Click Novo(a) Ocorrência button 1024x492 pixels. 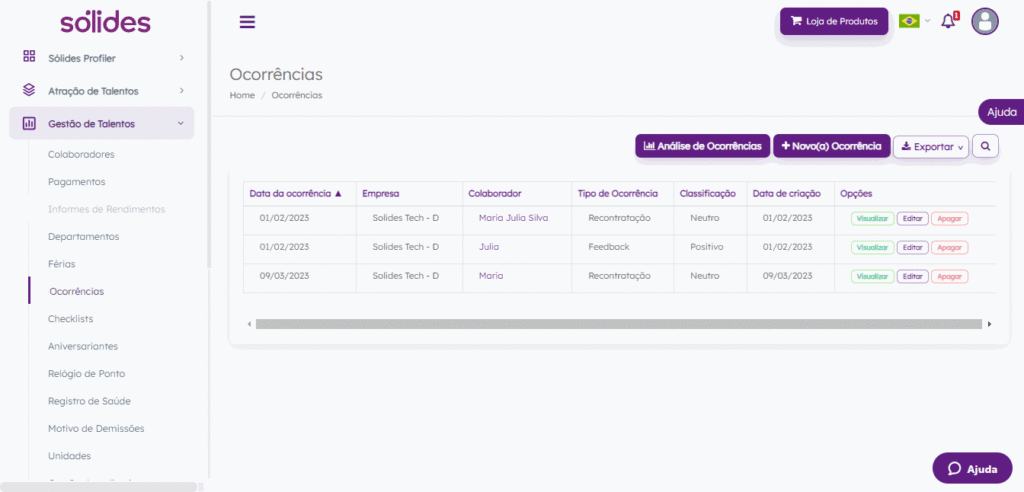[x=831, y=146]
